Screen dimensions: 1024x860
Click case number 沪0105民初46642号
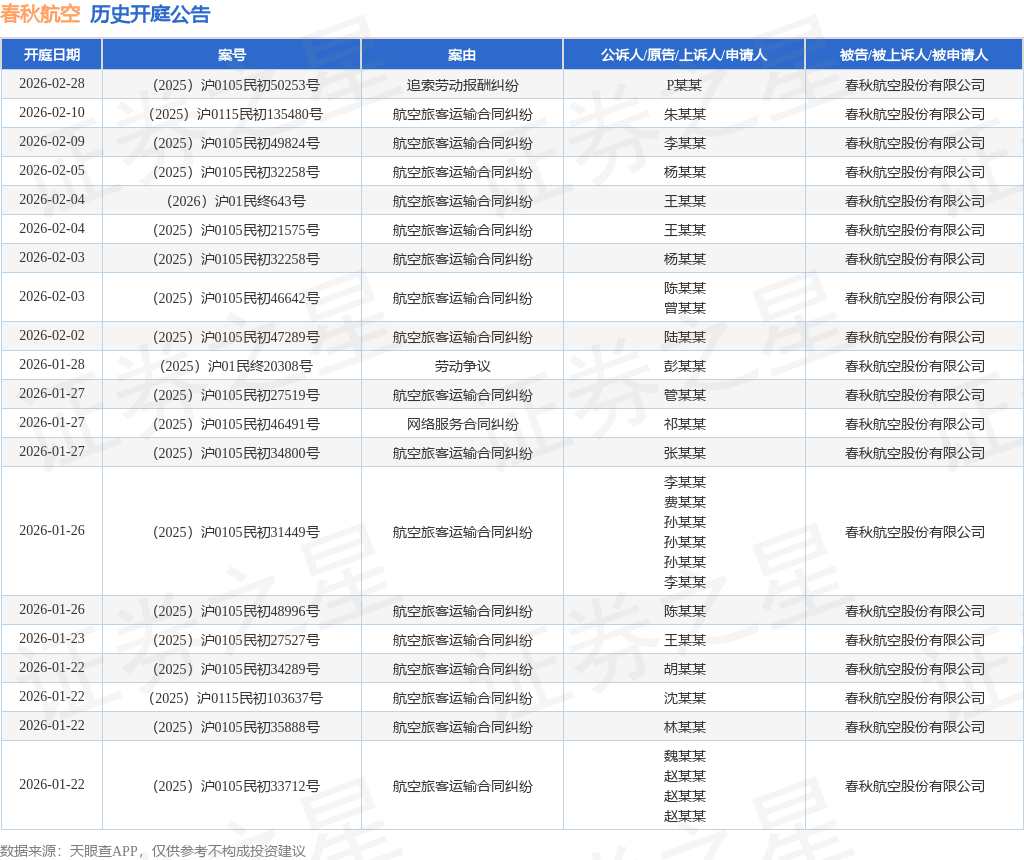pos(236,298)
